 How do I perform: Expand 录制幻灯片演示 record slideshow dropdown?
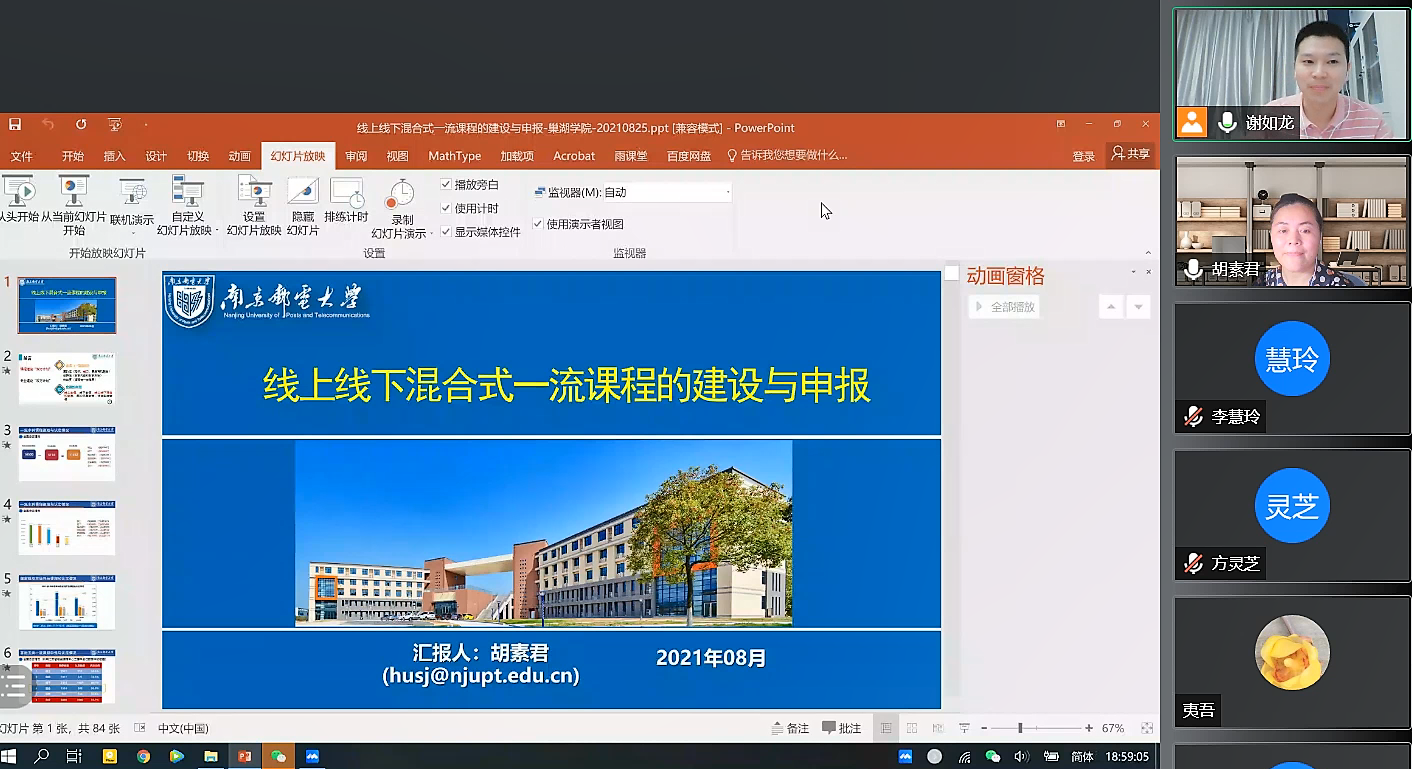(431, 234)
